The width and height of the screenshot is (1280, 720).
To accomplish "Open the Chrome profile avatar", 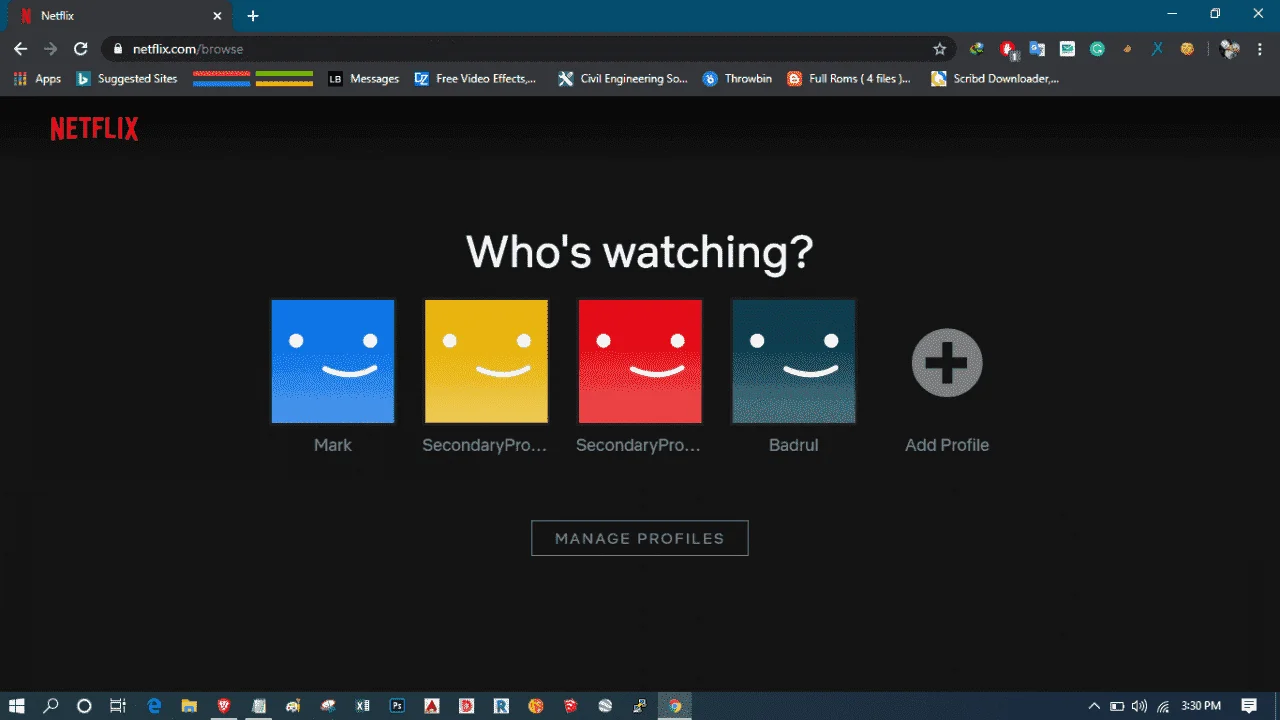I will pos(1230,49).
